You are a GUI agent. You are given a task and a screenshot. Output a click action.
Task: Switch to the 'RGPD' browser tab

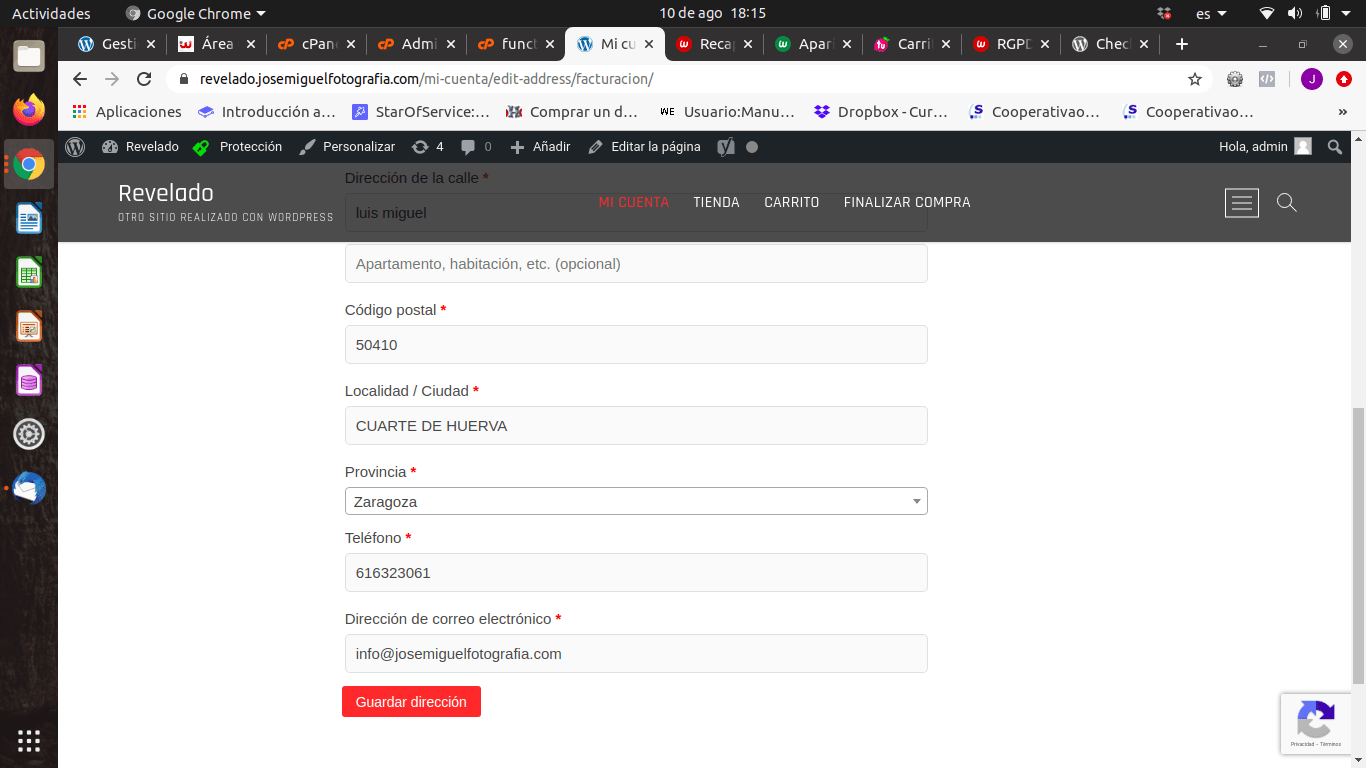[1013, 44]
